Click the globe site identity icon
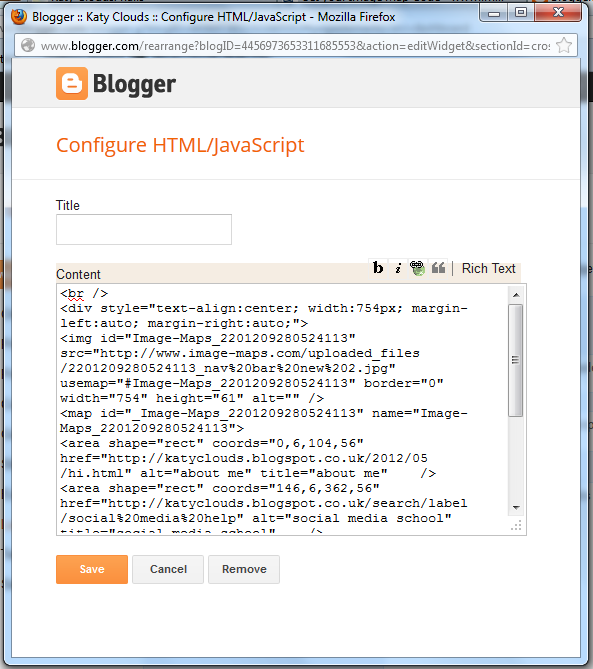Screen dimensions: 593x669 coord(28,45)
